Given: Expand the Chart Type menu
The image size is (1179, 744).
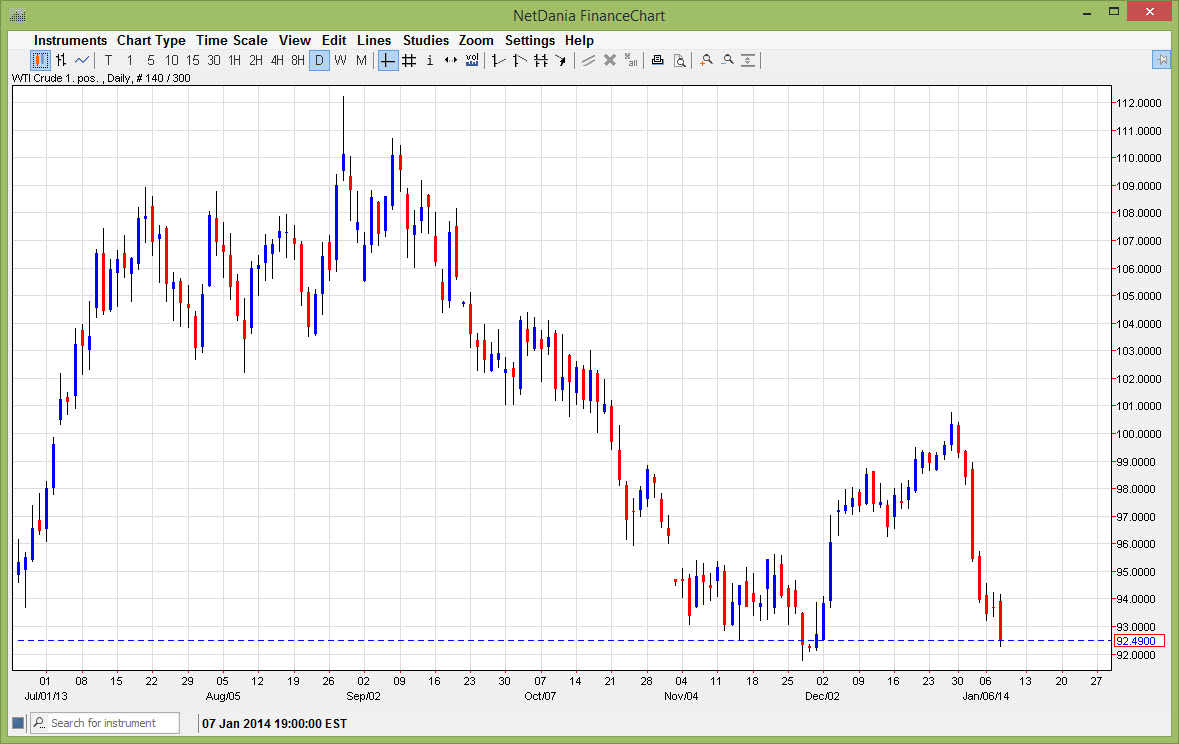Looking at the screenshot, I should pos(151,40).
